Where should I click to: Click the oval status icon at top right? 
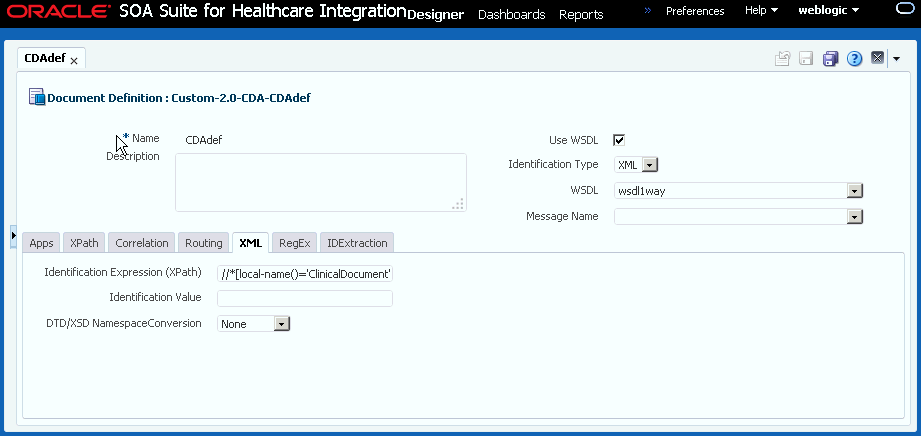[907, 8]
